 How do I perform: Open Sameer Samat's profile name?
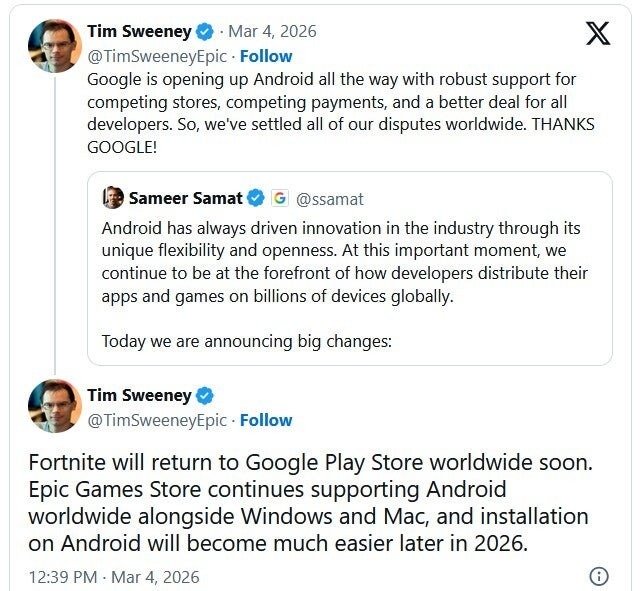pos(187,197)
